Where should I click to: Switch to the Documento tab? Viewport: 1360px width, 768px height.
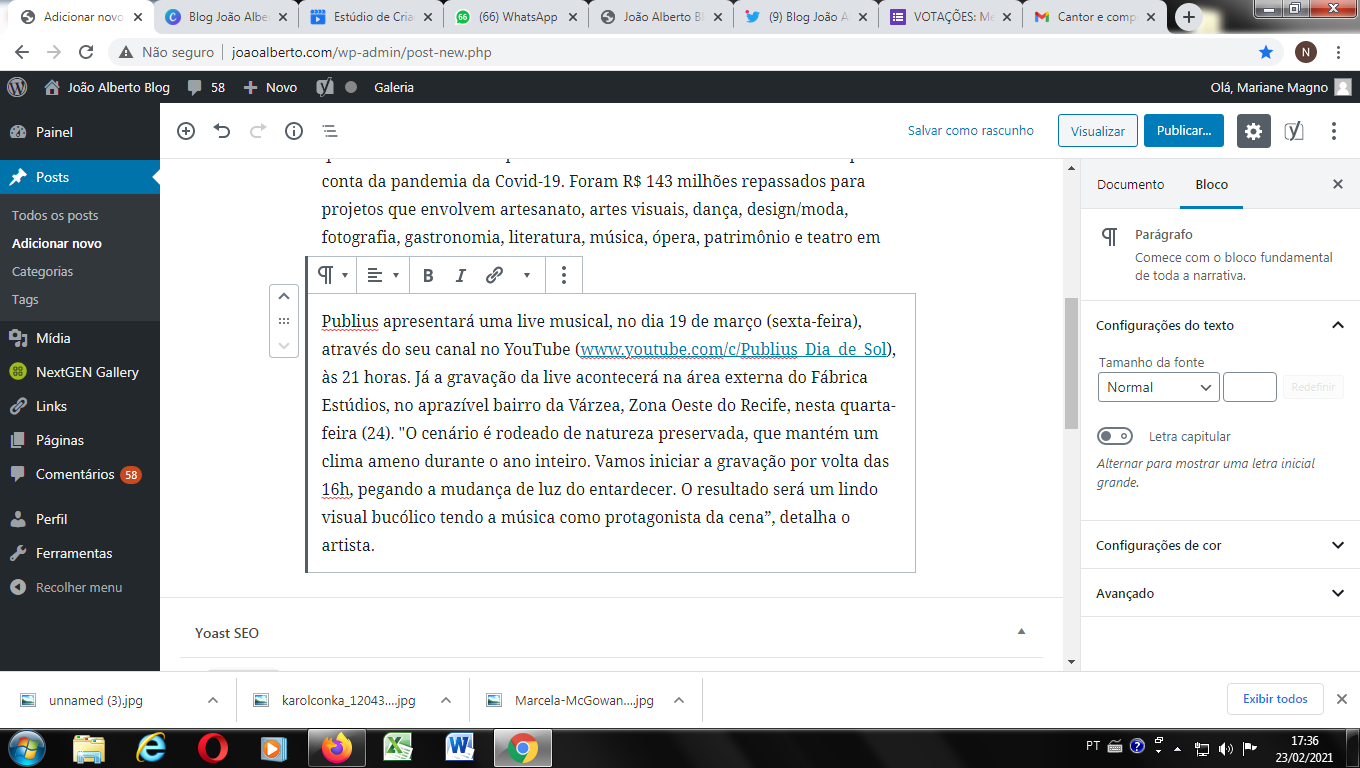coord(1130,184)
